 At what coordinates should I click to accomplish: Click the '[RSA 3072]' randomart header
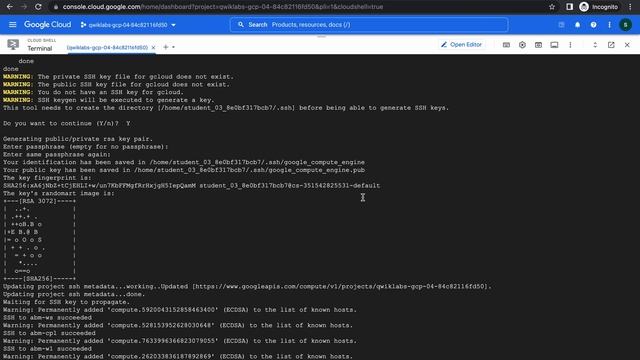[40, 201]
